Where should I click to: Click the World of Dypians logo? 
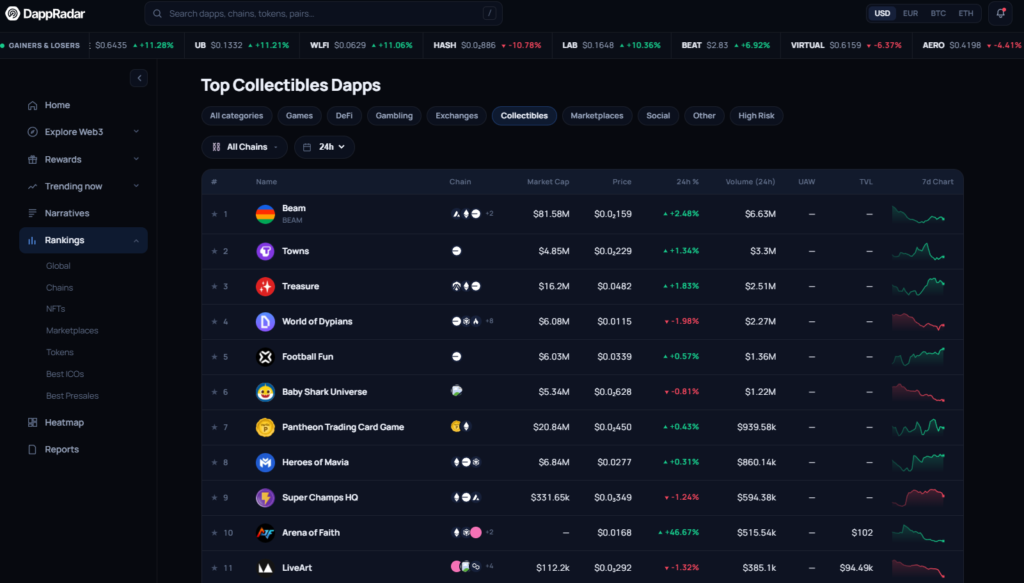click(265, 321)
